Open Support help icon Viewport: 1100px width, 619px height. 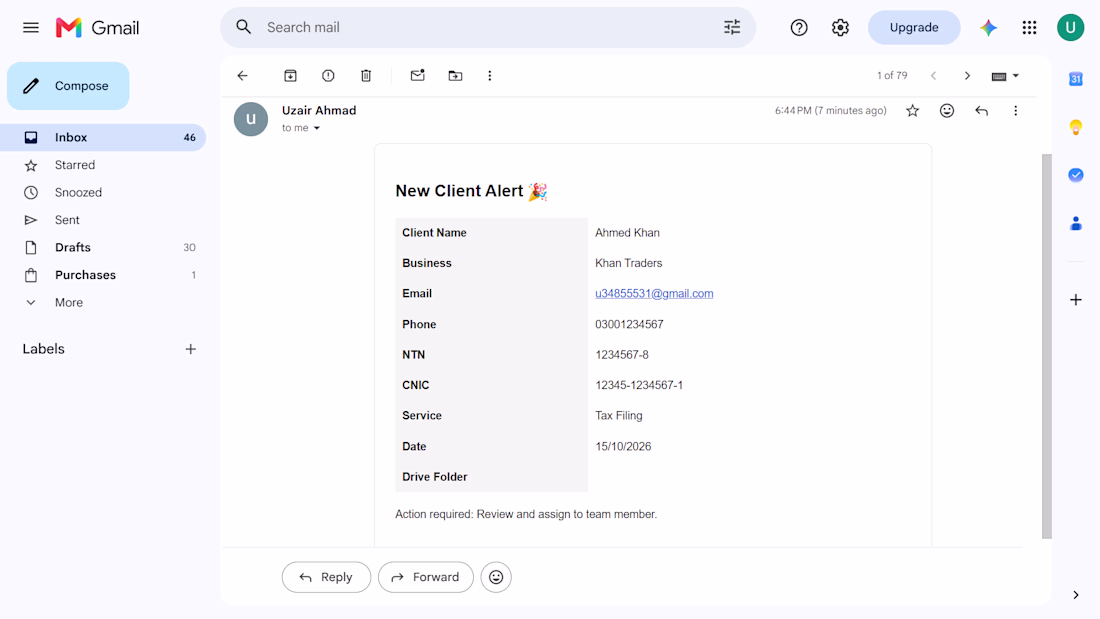[799, 27]
